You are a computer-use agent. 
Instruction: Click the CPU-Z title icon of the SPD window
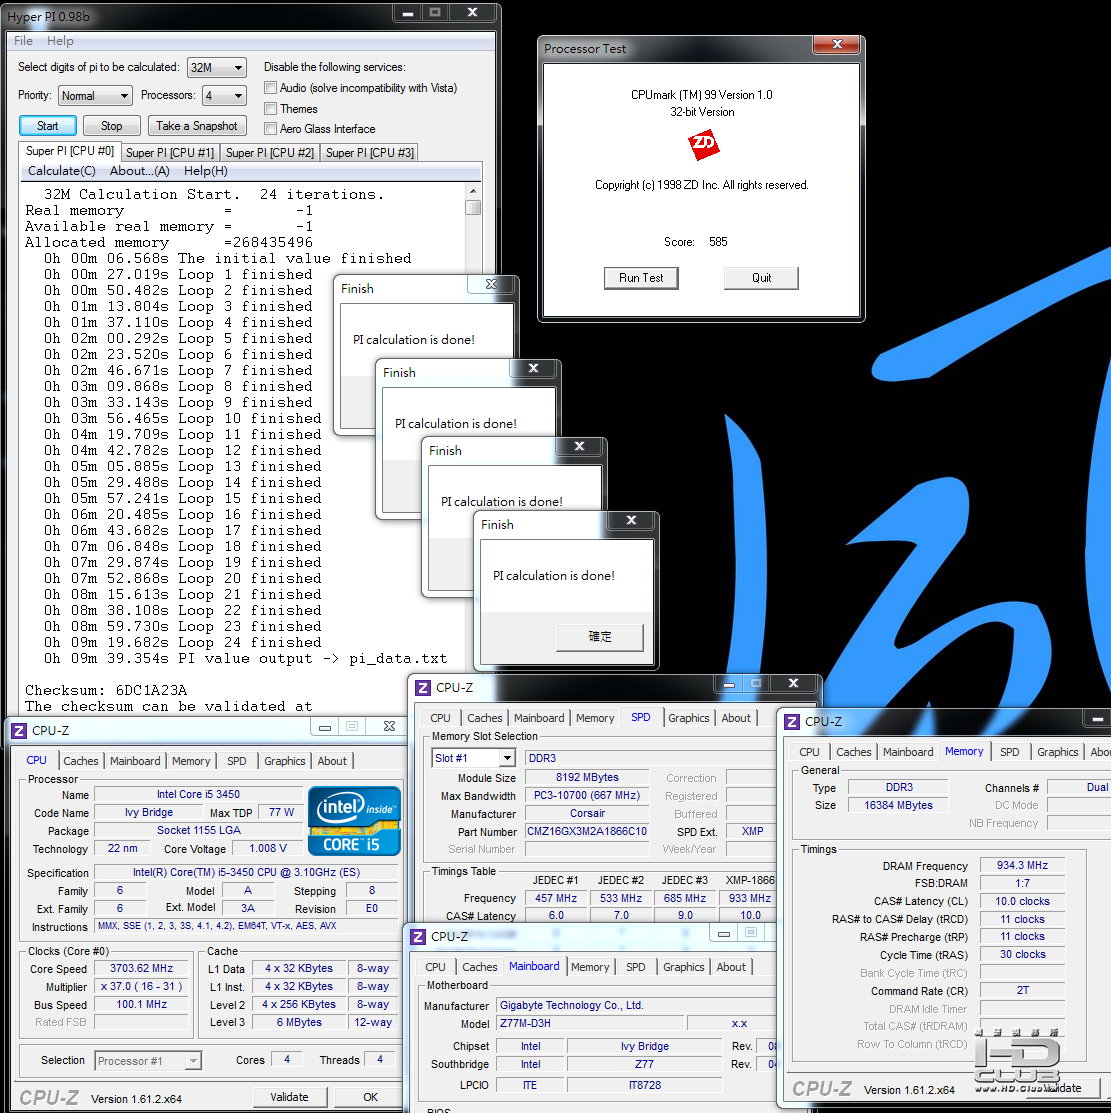point(423,688)
